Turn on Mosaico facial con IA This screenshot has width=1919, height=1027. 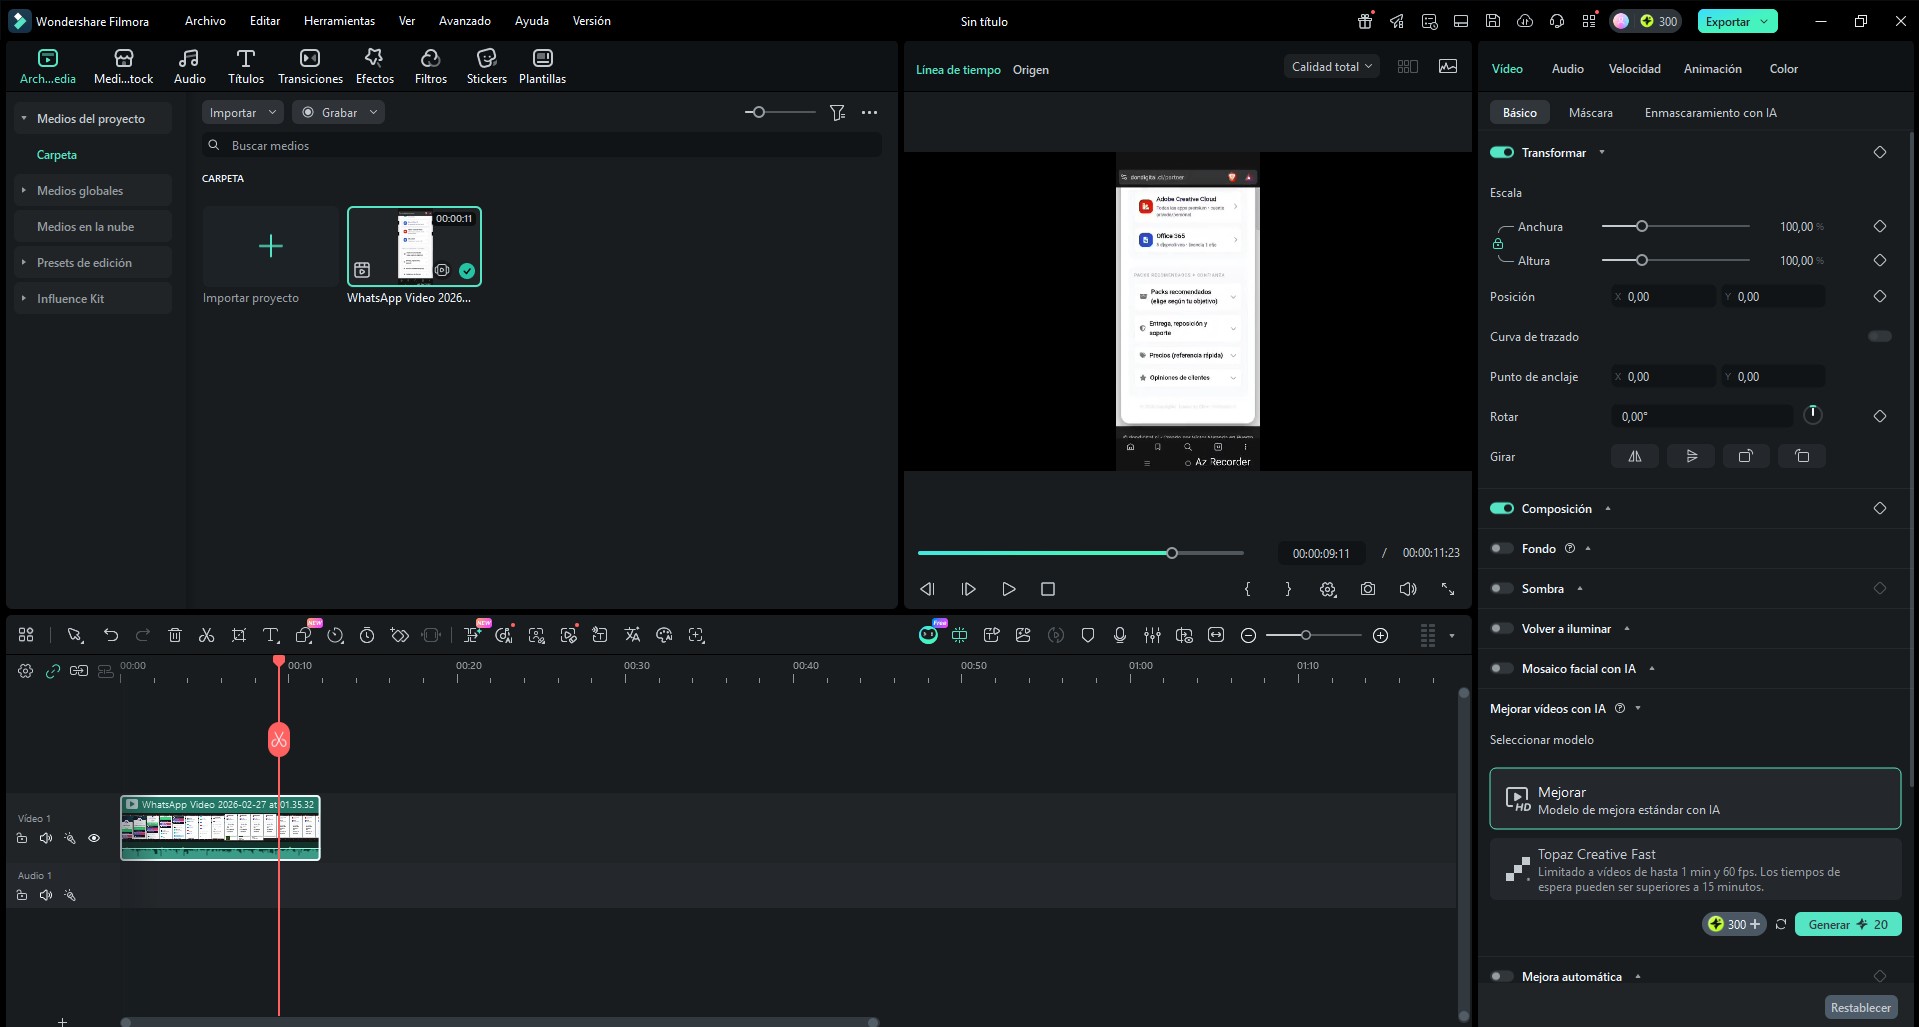click(1501, 669)
